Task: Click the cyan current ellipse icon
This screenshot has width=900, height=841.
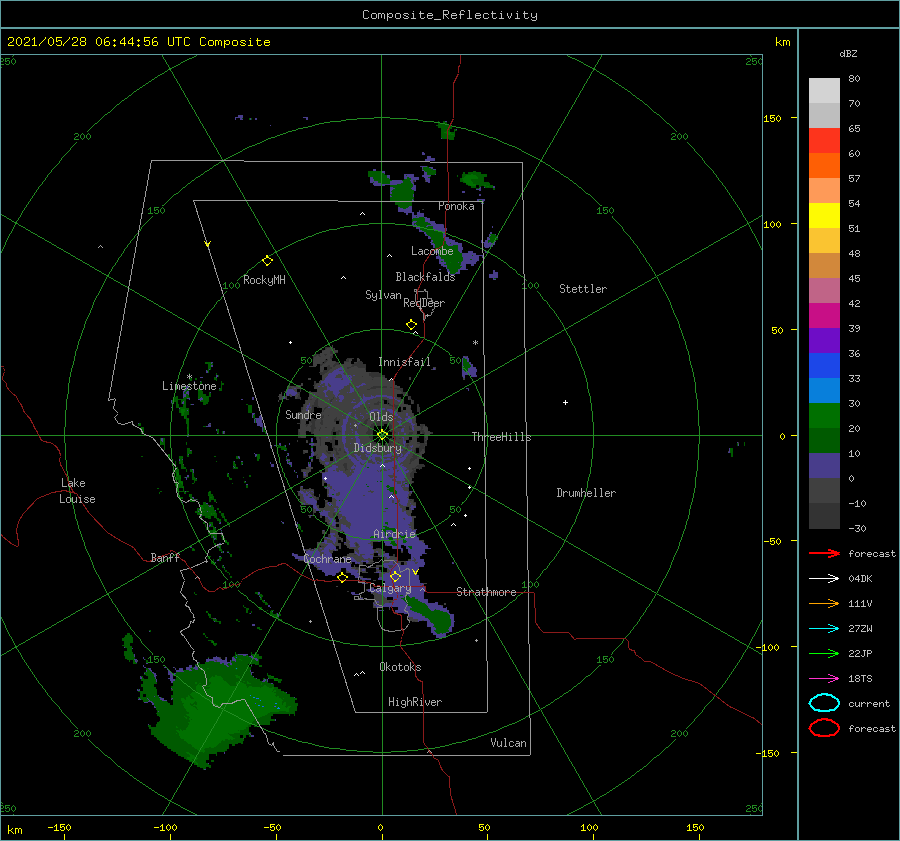Action: 824,703
